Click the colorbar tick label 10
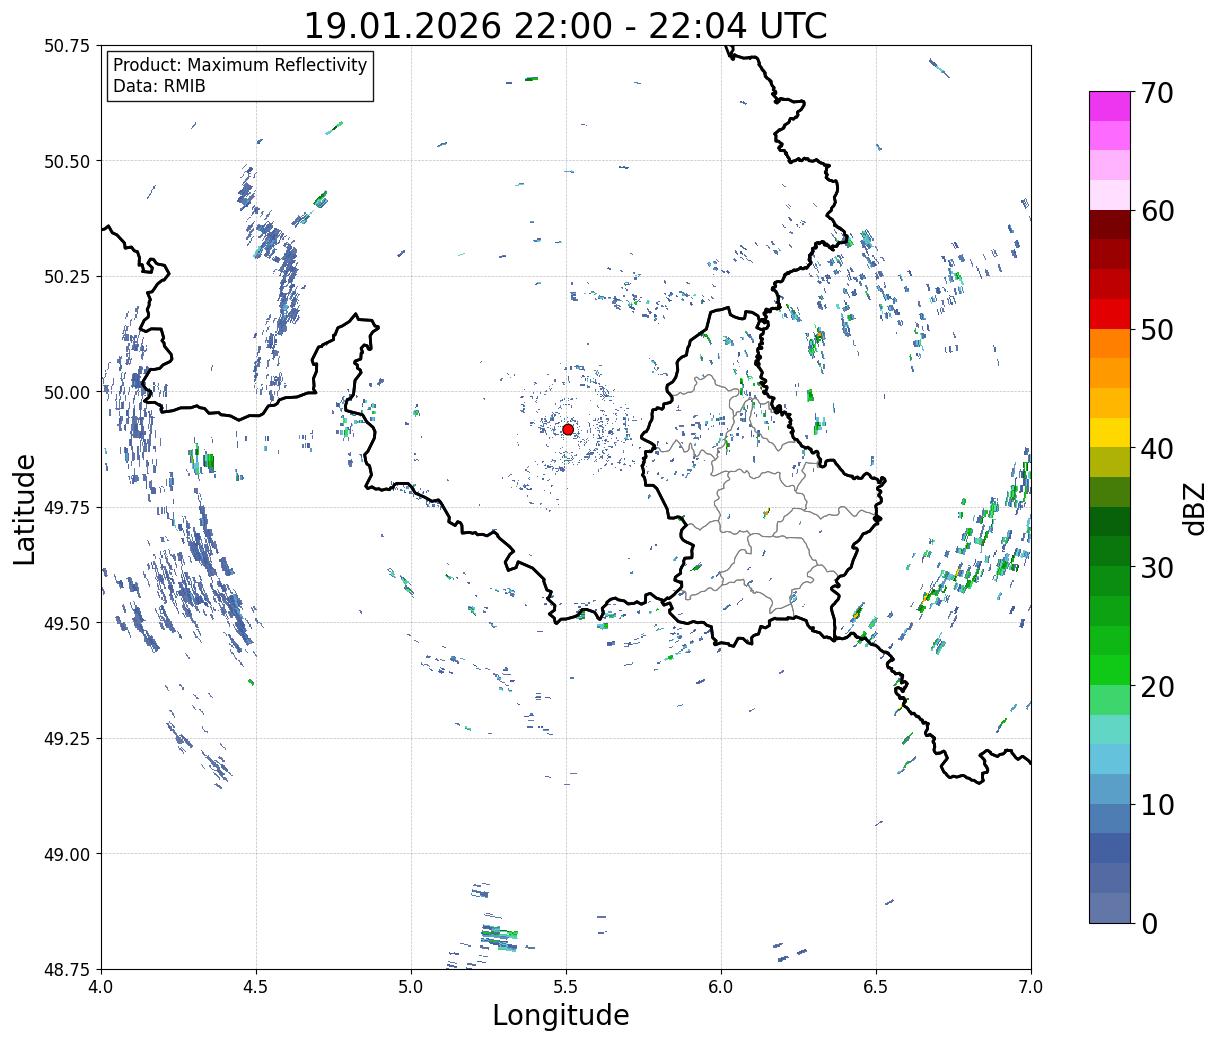The image size is (1219, 1040). pyautogui.click(x=1157, y=804)
